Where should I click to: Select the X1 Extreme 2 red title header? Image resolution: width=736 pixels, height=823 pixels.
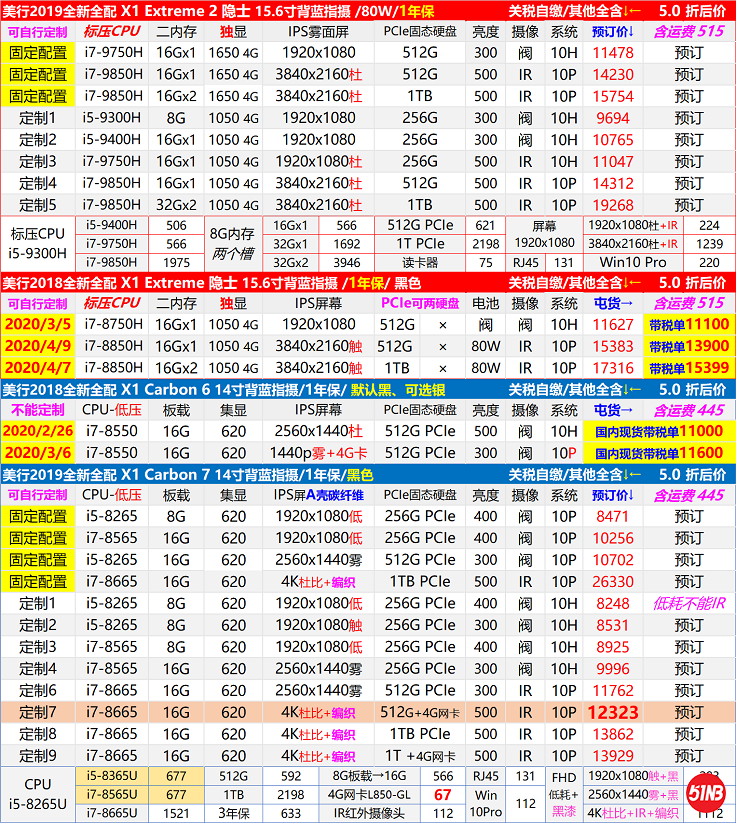pos(251,10)
